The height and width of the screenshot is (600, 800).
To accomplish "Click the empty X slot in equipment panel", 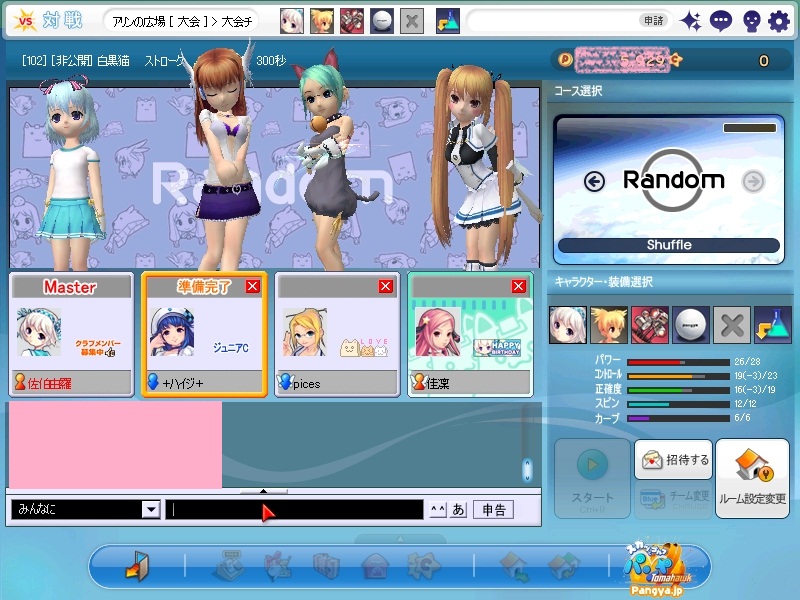I will [732, 325].
